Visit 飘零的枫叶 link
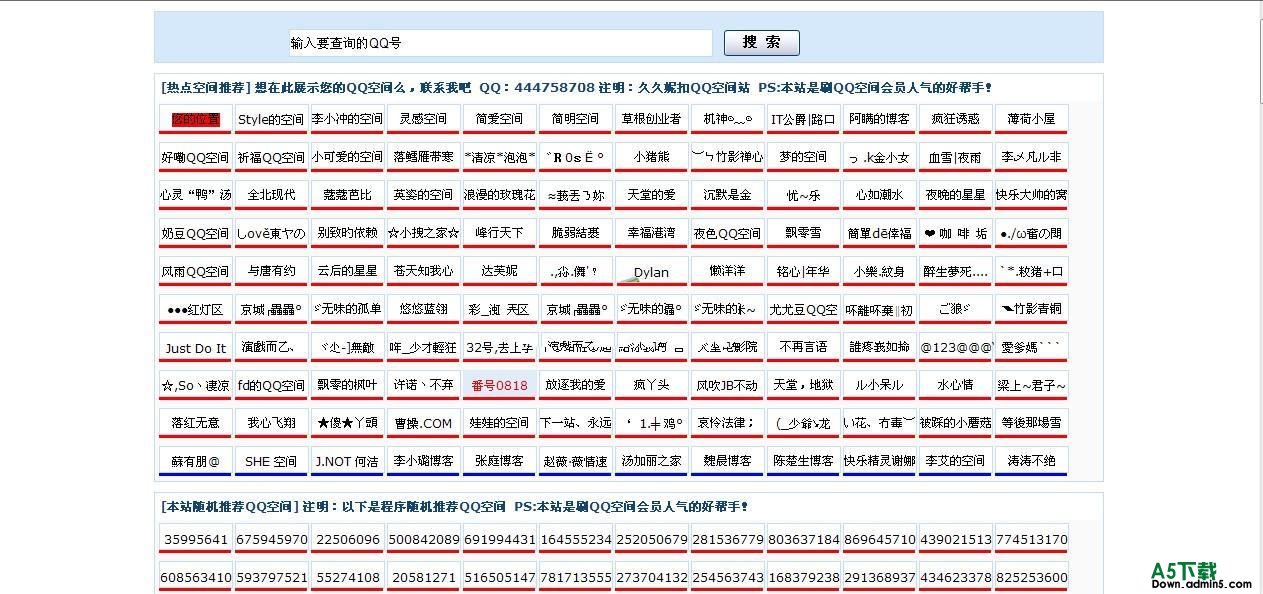The image size is (1263, 594). point(347,385)
